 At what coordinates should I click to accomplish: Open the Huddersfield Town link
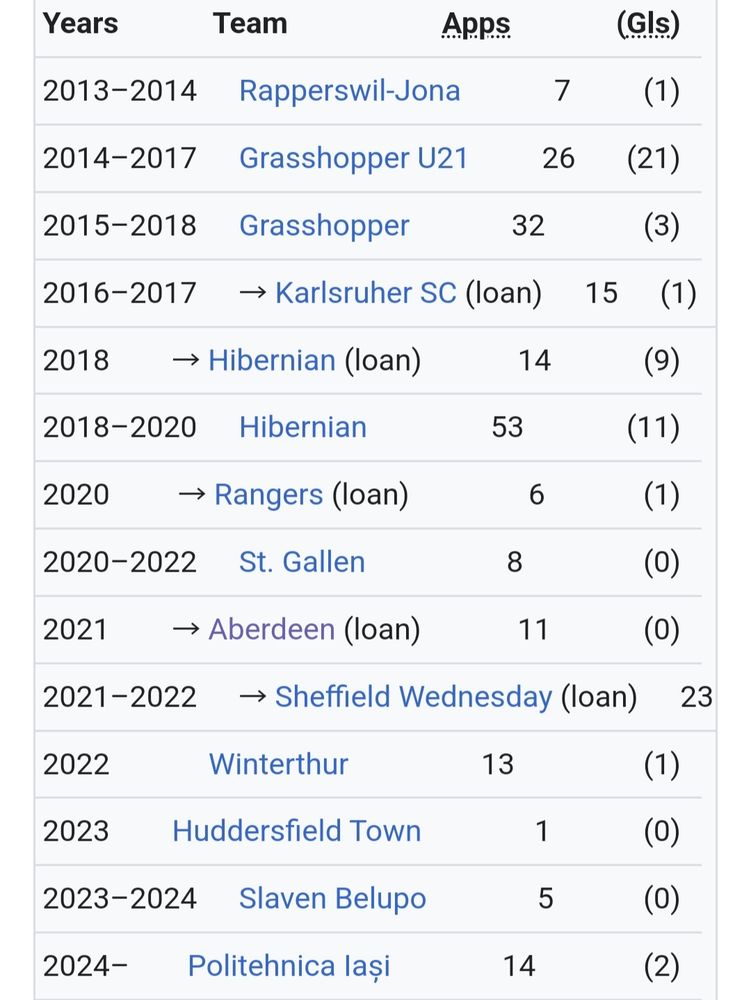296,832
